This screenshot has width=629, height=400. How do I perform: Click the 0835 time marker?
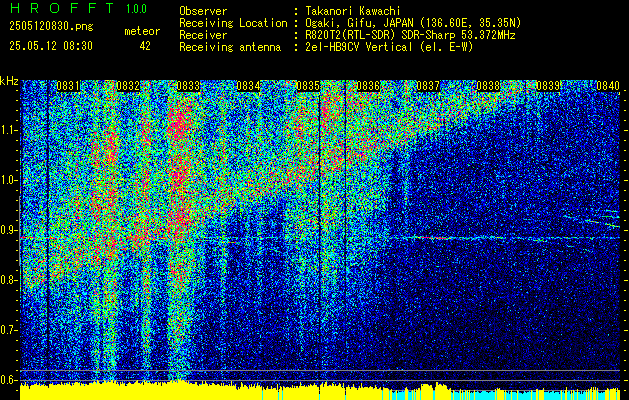click(x=308, y=86)
